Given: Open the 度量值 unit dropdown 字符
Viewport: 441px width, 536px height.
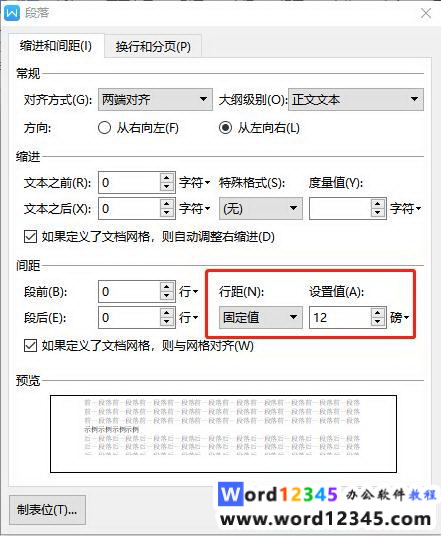Looking at the screenshot, I should coord(405,209).
